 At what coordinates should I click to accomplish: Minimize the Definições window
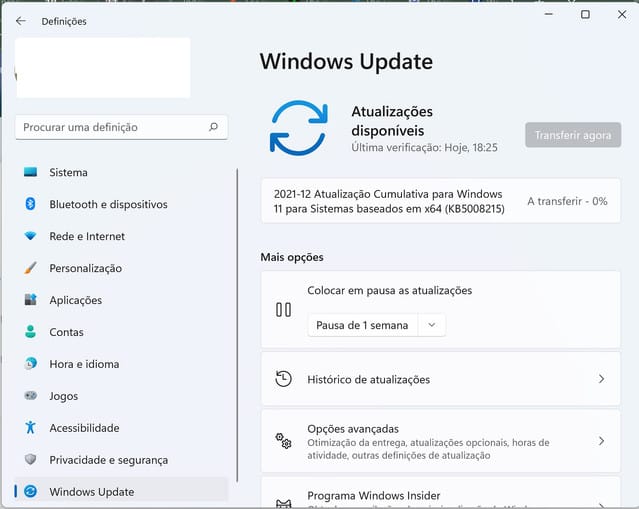(549, 14)
